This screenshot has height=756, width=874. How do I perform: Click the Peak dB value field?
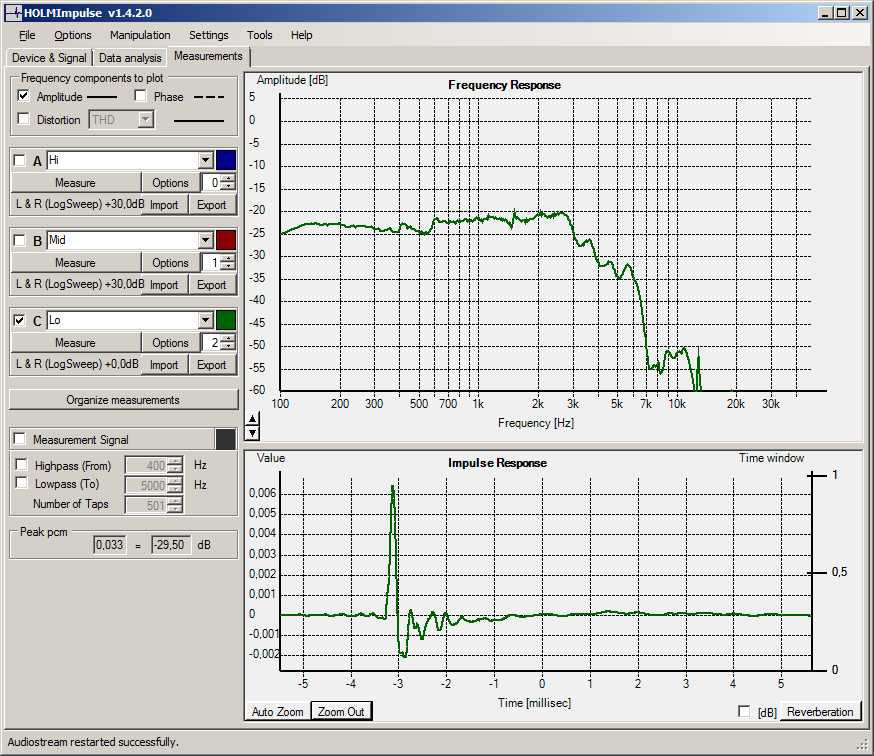pos(171,545)
